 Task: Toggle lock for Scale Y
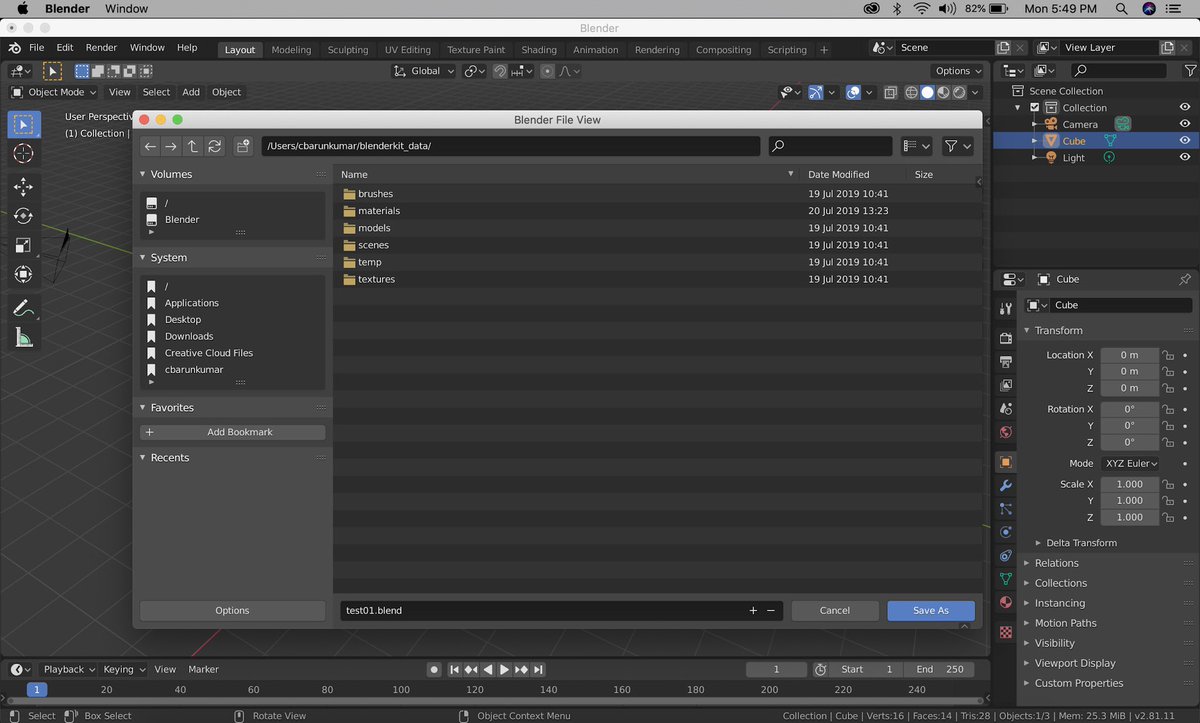pos(1168,501)
